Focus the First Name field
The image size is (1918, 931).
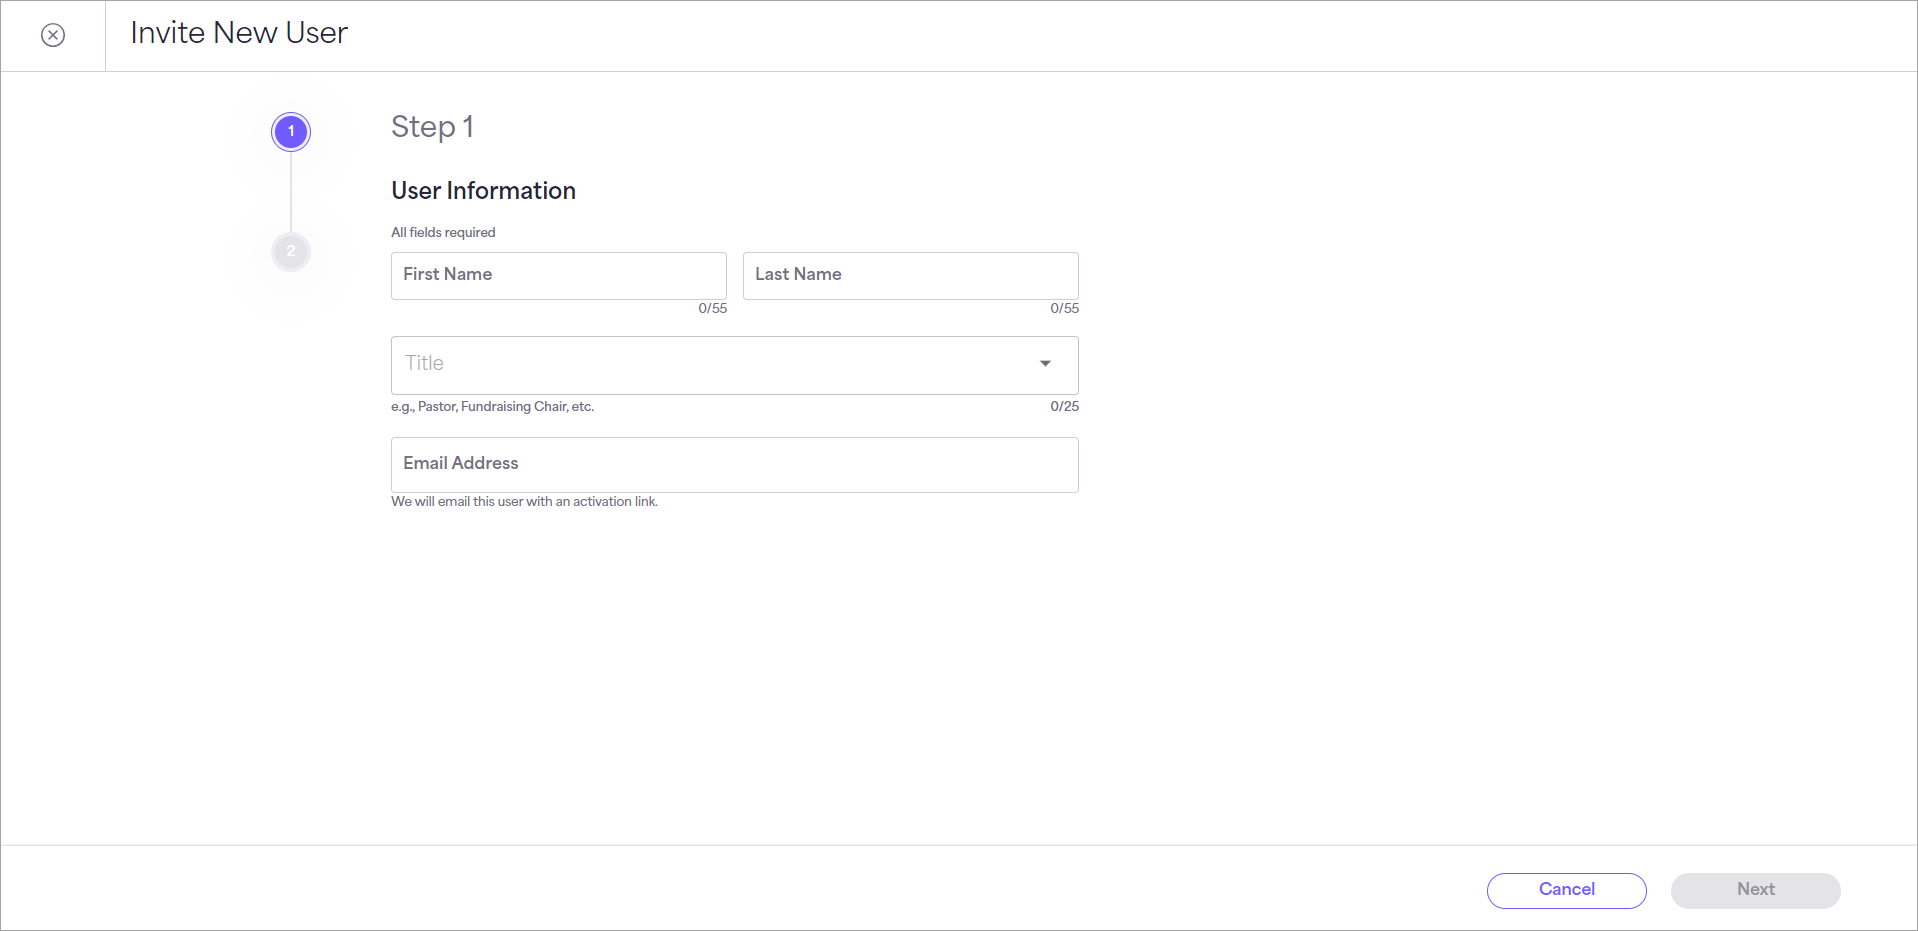(x=559, y=276)
